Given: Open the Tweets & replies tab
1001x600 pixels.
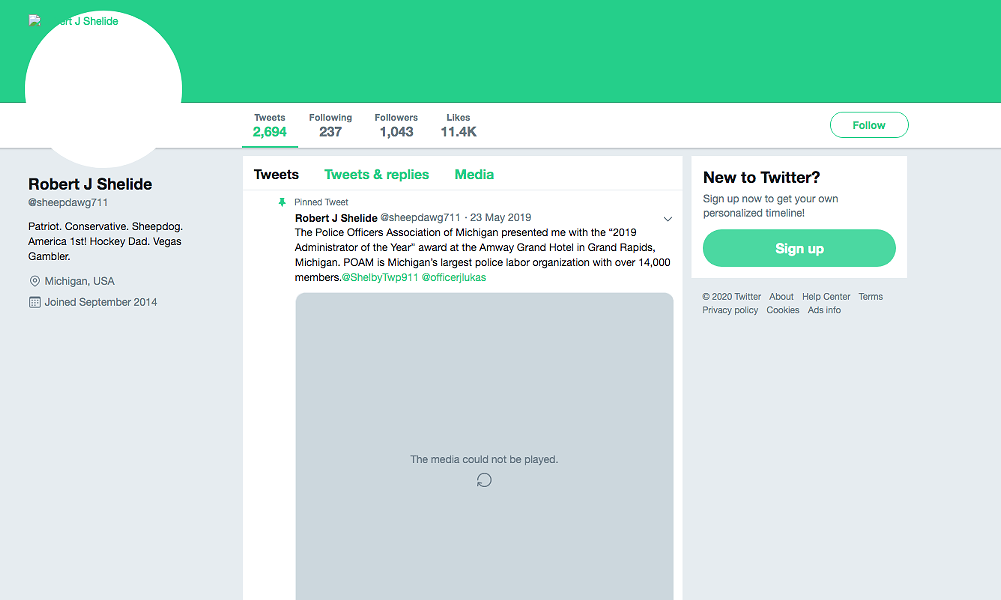Looking at the screenshot, I should [x=376, y=174].
